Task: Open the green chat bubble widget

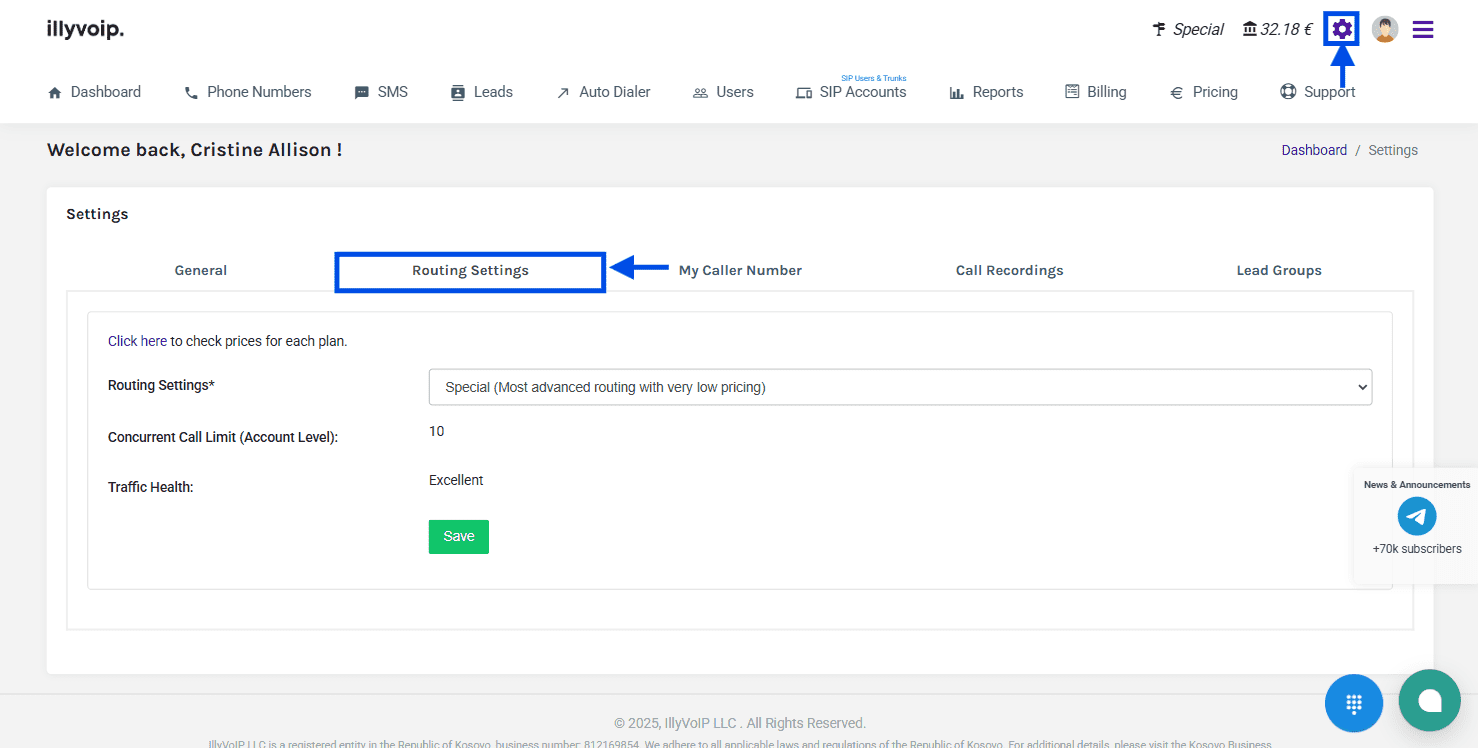Action: click(1429, 700)
